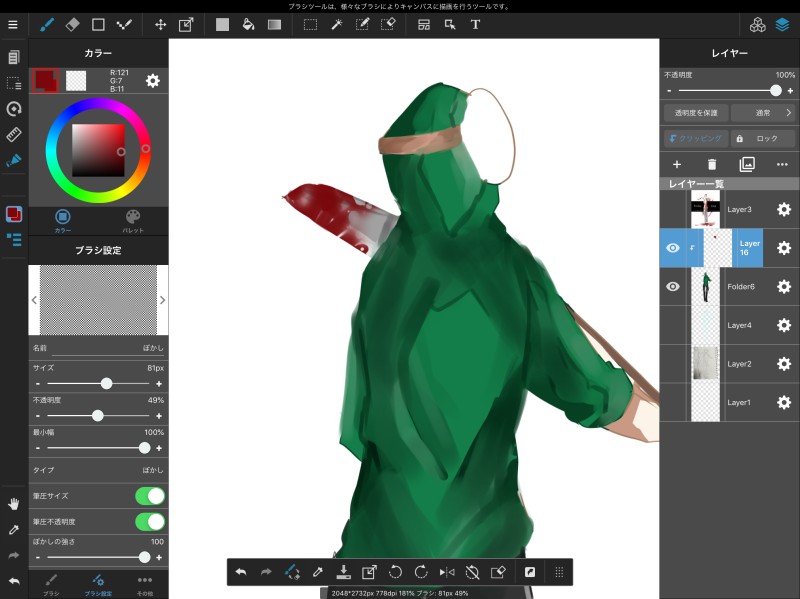Click the undo arrow in bottom toolbar
This screenshot has height=599, width=800.
click(241, 572)
